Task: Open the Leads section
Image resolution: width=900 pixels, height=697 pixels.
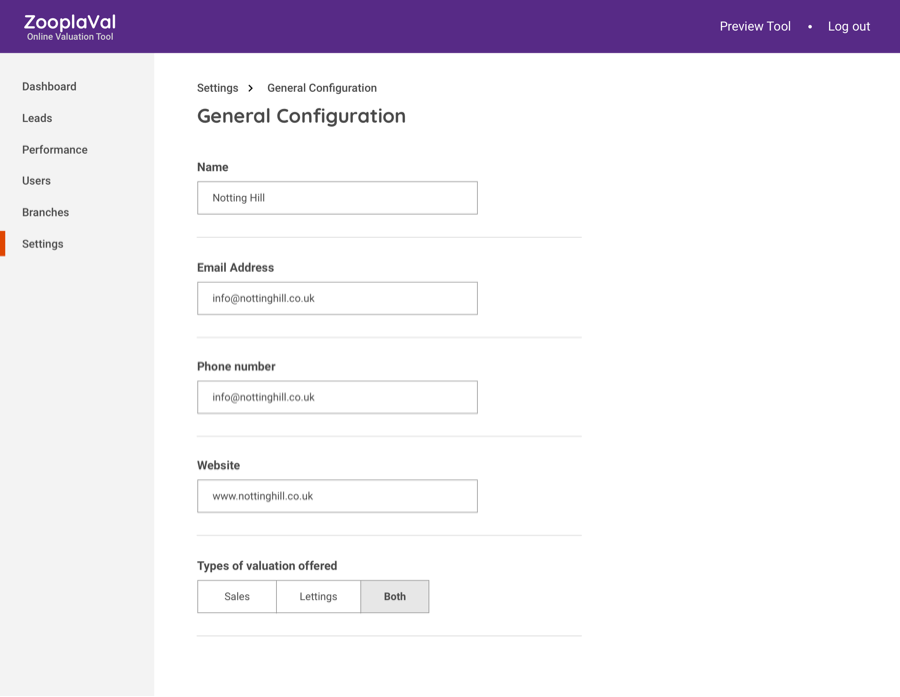Action: (x=37, y=118)
